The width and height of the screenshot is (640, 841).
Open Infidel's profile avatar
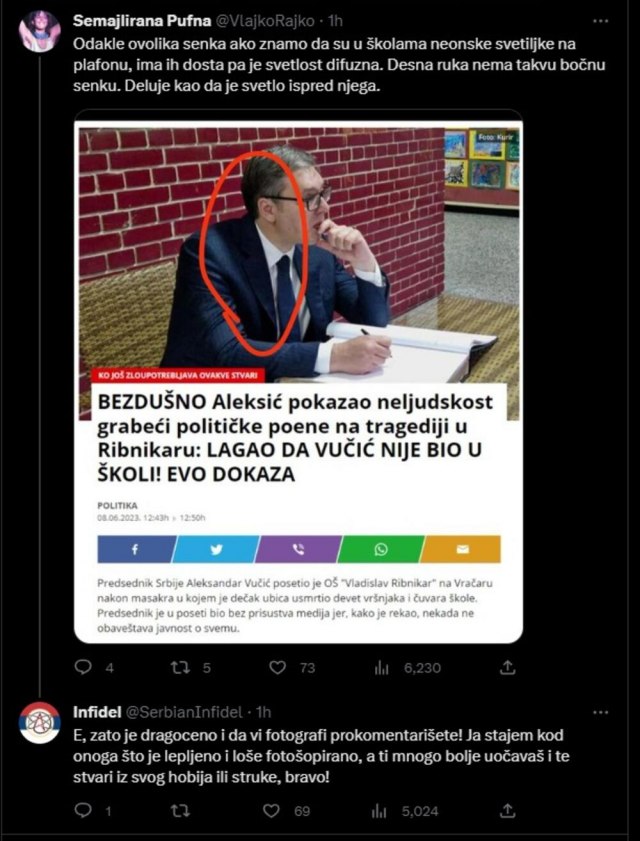point(40,722)
